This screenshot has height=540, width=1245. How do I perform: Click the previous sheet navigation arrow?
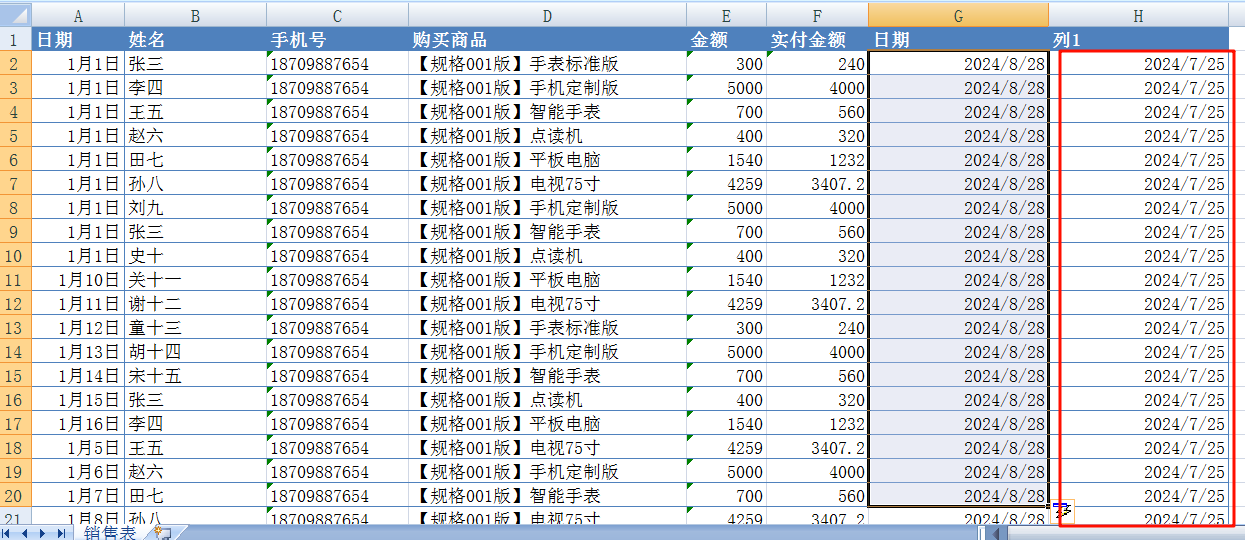coord(26,533)
